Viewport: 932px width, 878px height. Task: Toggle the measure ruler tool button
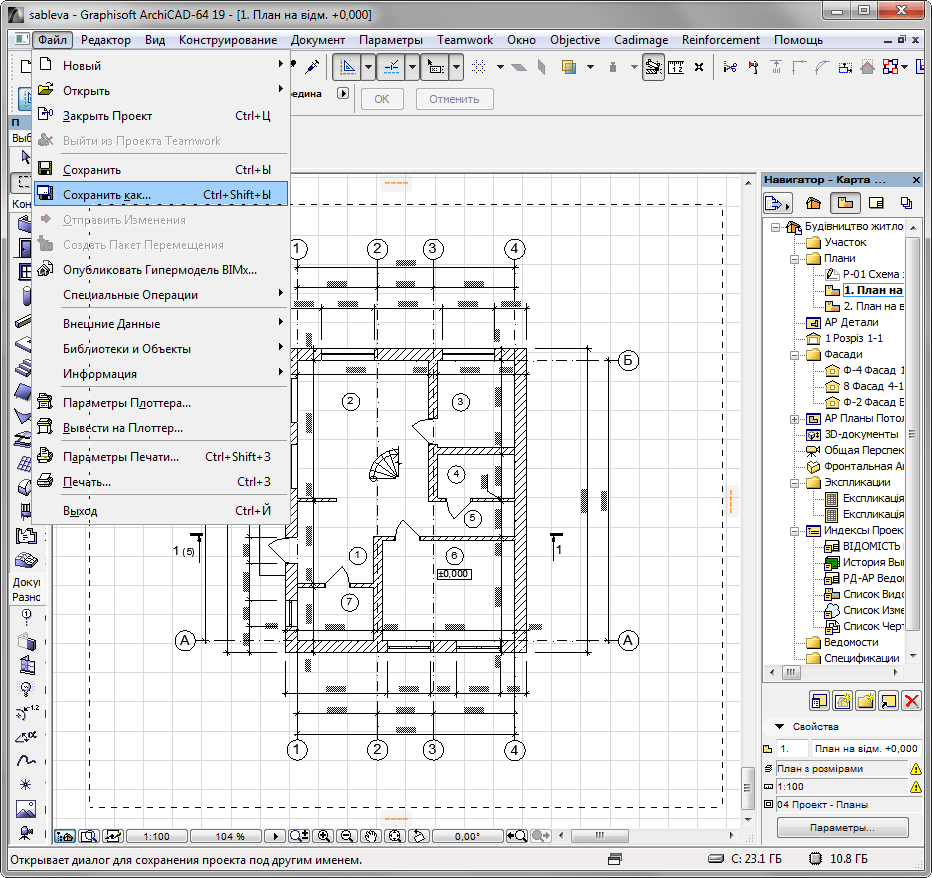677,67
